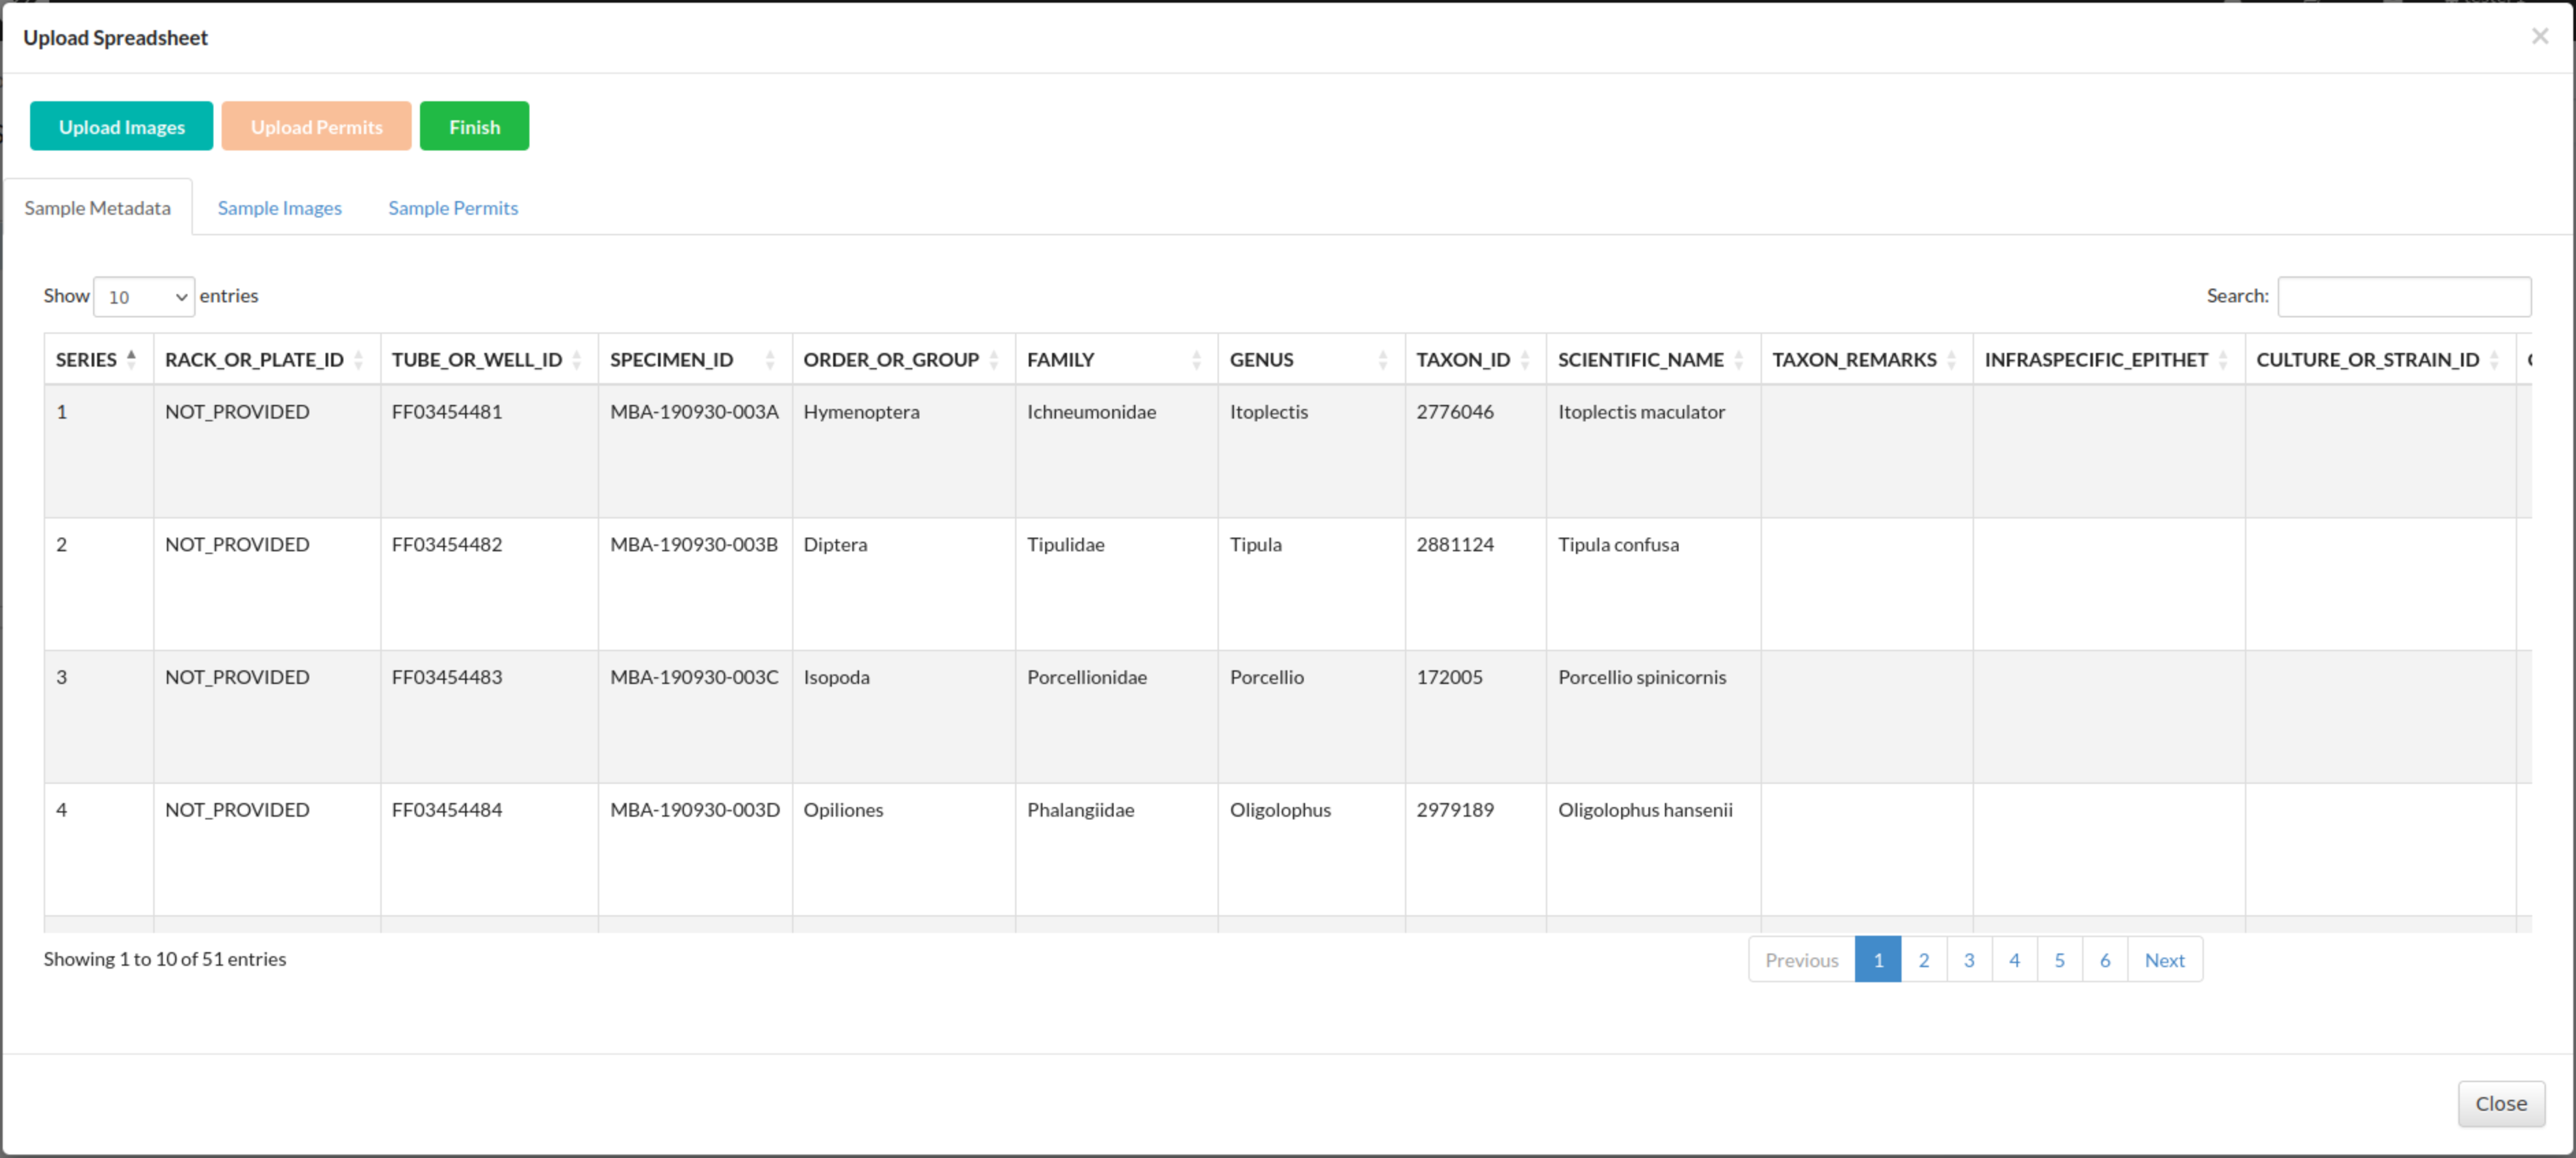This screenshot has width=2576, height=1158.
Task: Click the green Finish button
Action: 474,126
